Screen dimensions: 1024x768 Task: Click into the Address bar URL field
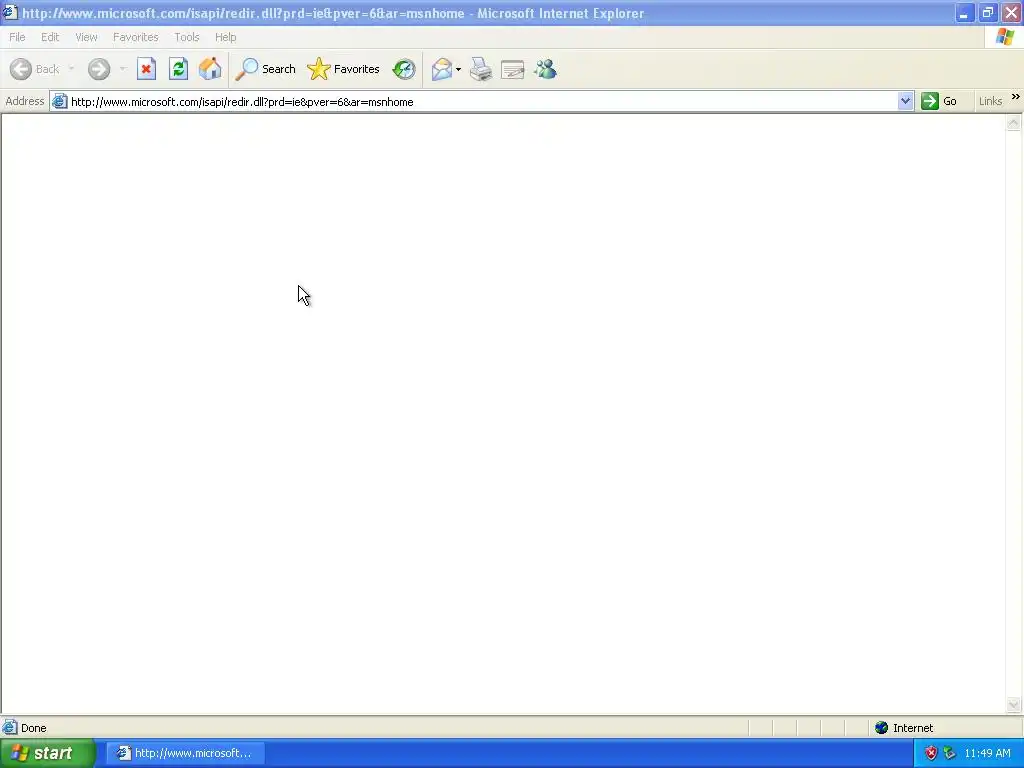(x=483, y=102)
